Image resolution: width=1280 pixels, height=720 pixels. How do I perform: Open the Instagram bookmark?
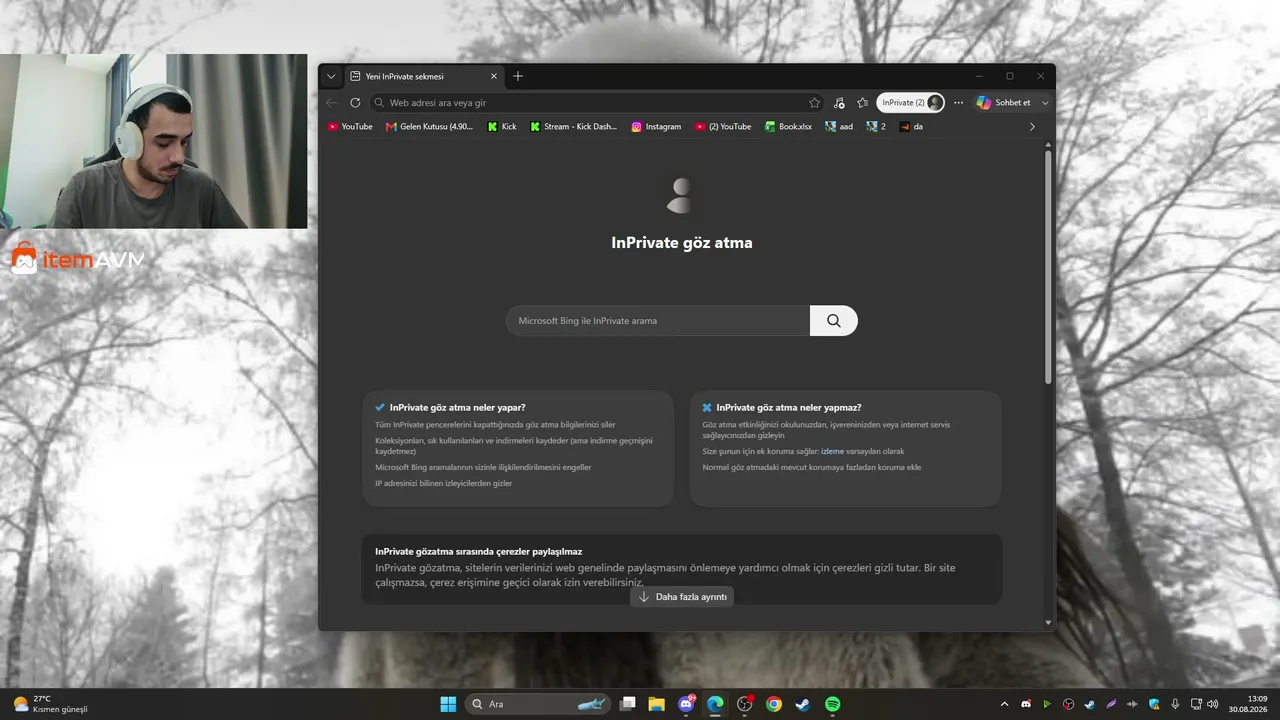point(657,127)
